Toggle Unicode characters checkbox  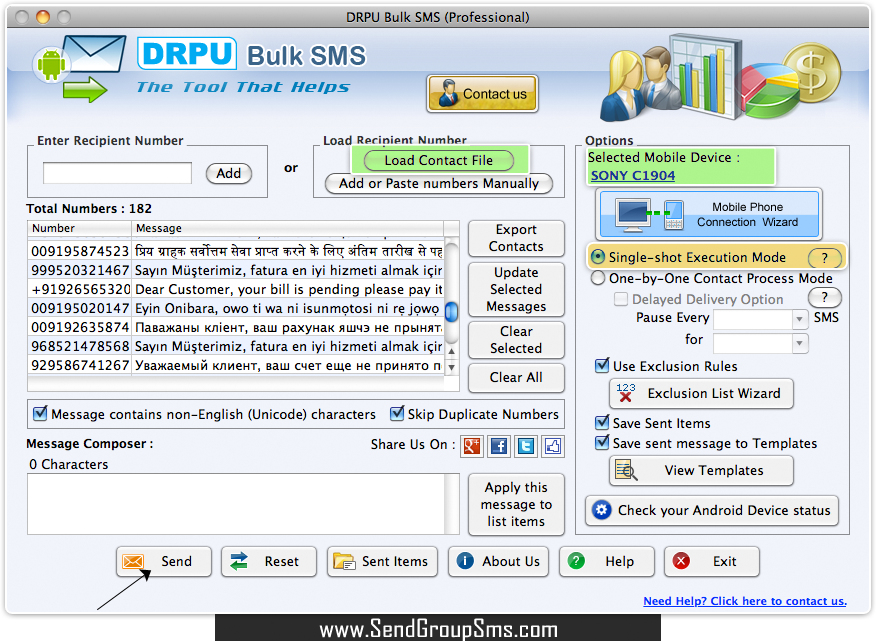tap(40, 413)
